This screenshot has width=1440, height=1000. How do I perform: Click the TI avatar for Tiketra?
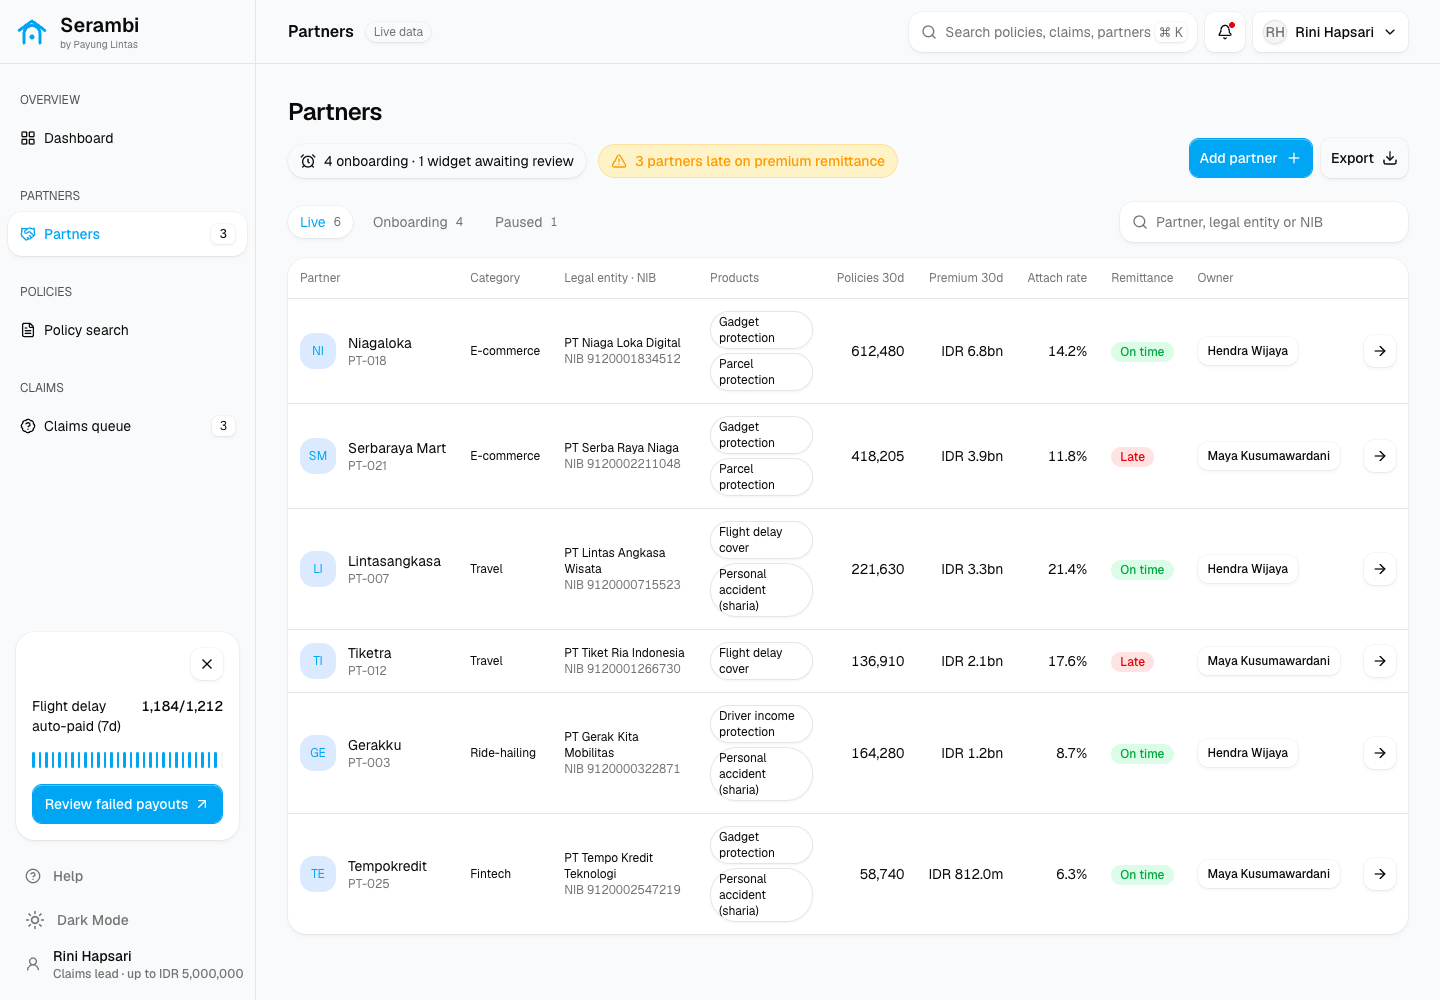318,661
